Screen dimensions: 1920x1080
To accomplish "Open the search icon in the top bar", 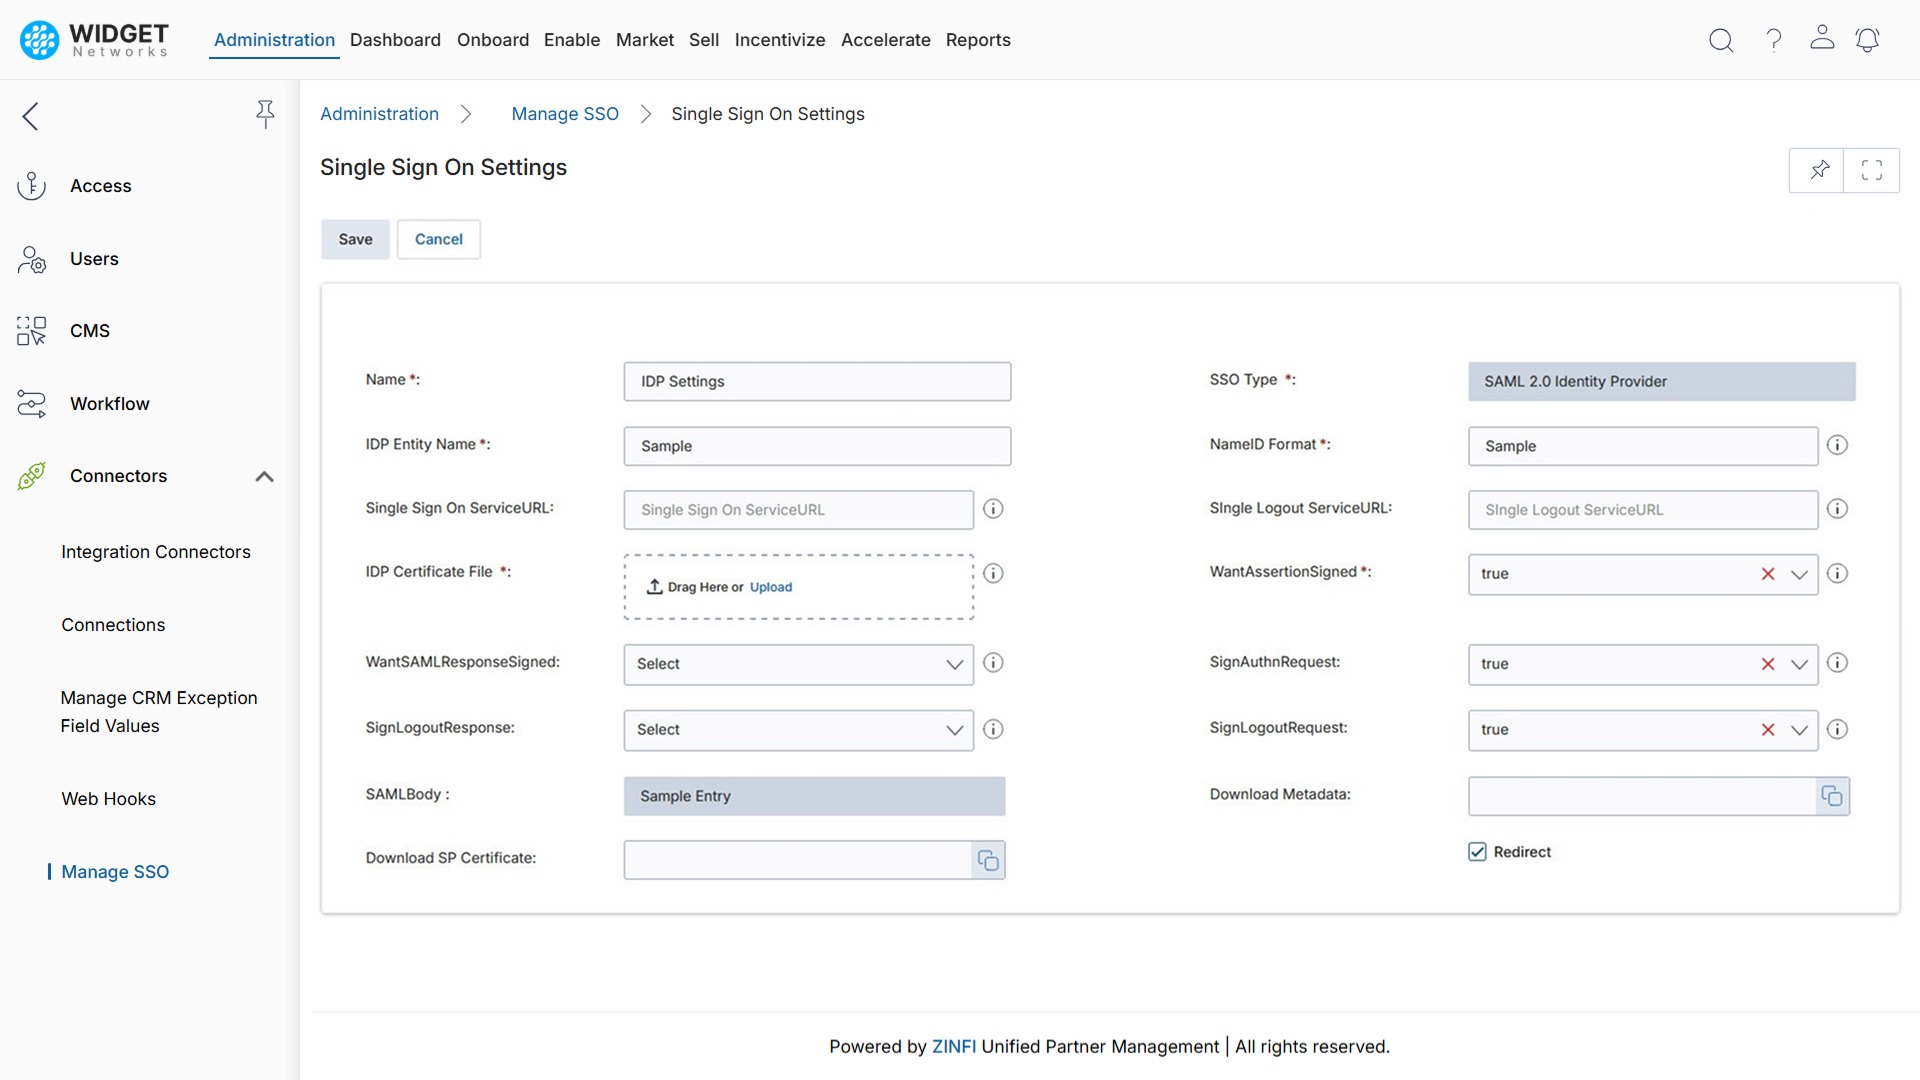I will [1721, 40].
